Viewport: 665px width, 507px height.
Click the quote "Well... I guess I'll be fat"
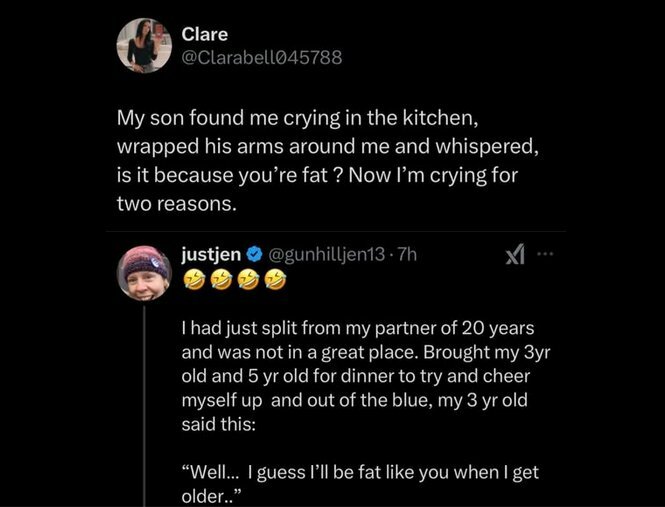pos(359,472)
